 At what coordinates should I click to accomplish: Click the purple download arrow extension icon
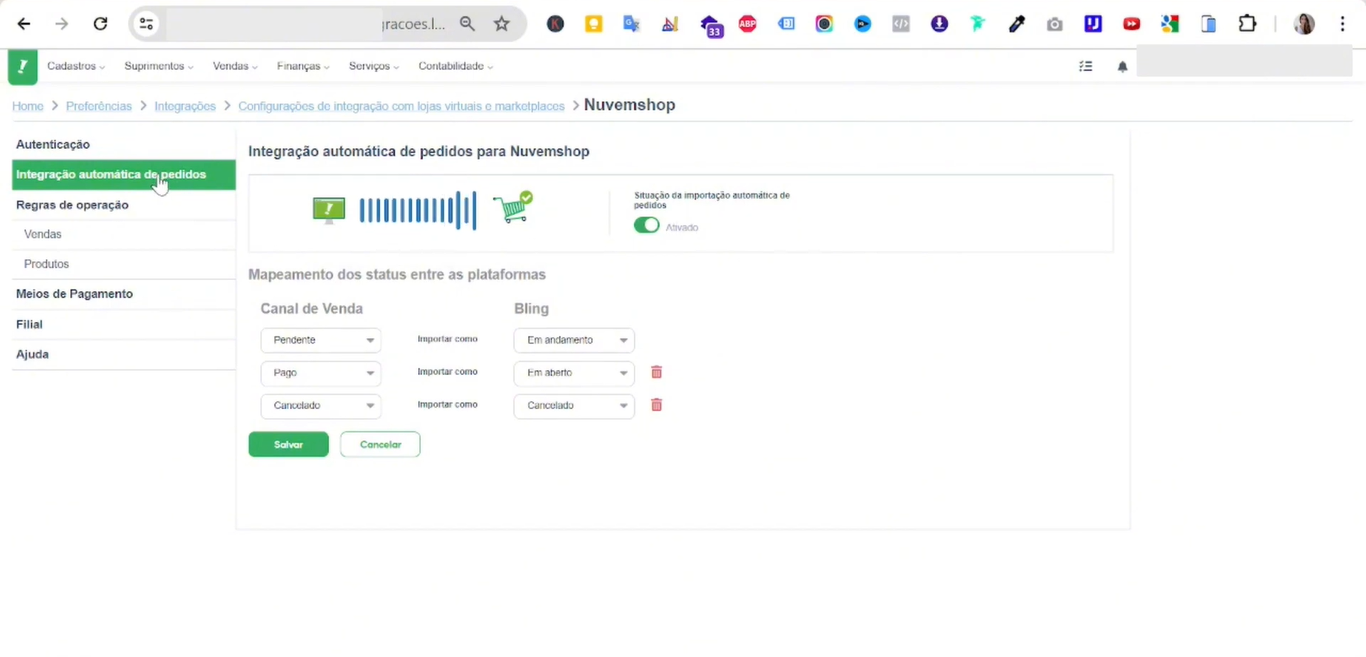pos(939,24)
